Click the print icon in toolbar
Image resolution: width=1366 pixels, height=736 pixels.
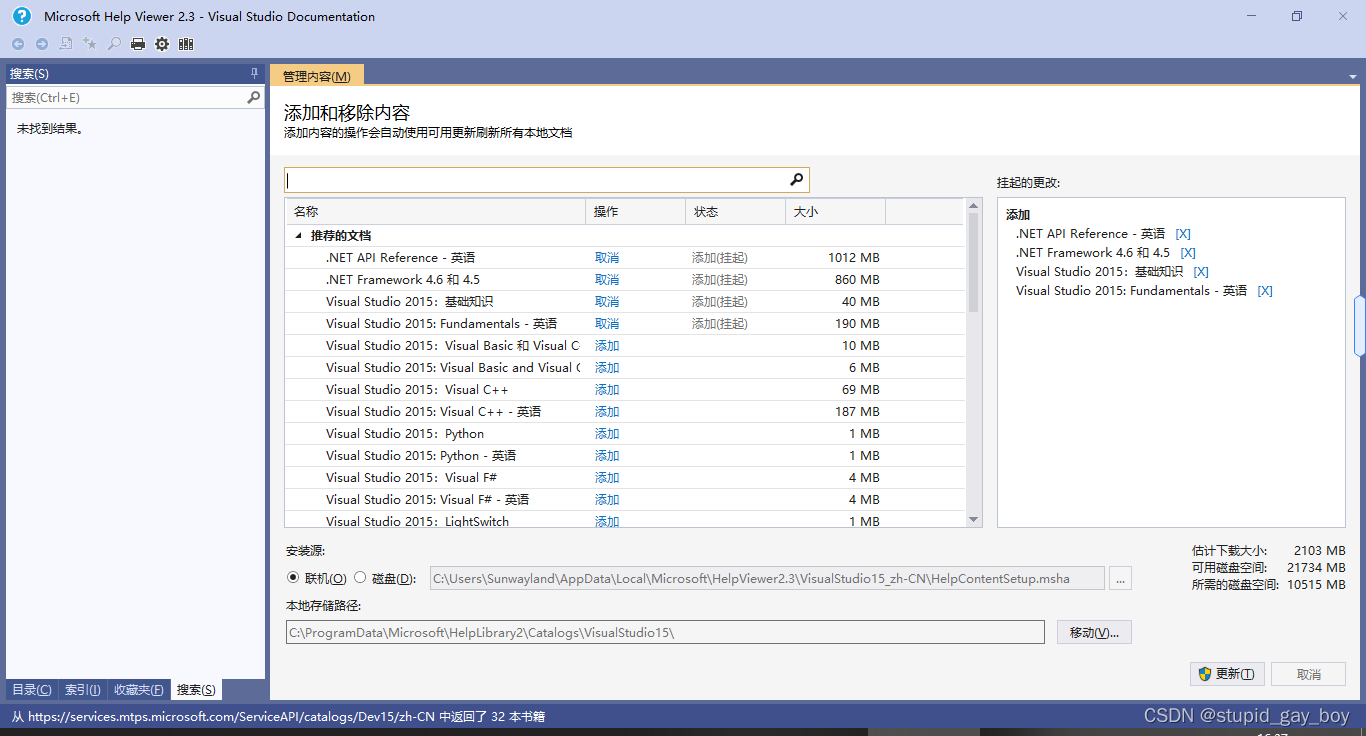click(138, 44)
